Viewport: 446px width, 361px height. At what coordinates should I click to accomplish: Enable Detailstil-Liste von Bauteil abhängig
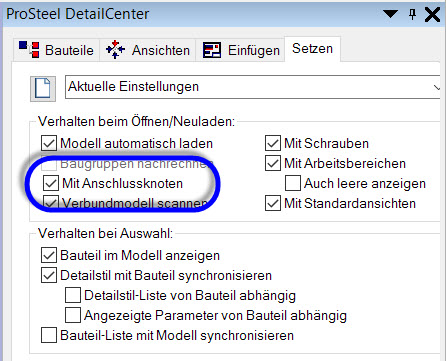click(x=73, y=295)
